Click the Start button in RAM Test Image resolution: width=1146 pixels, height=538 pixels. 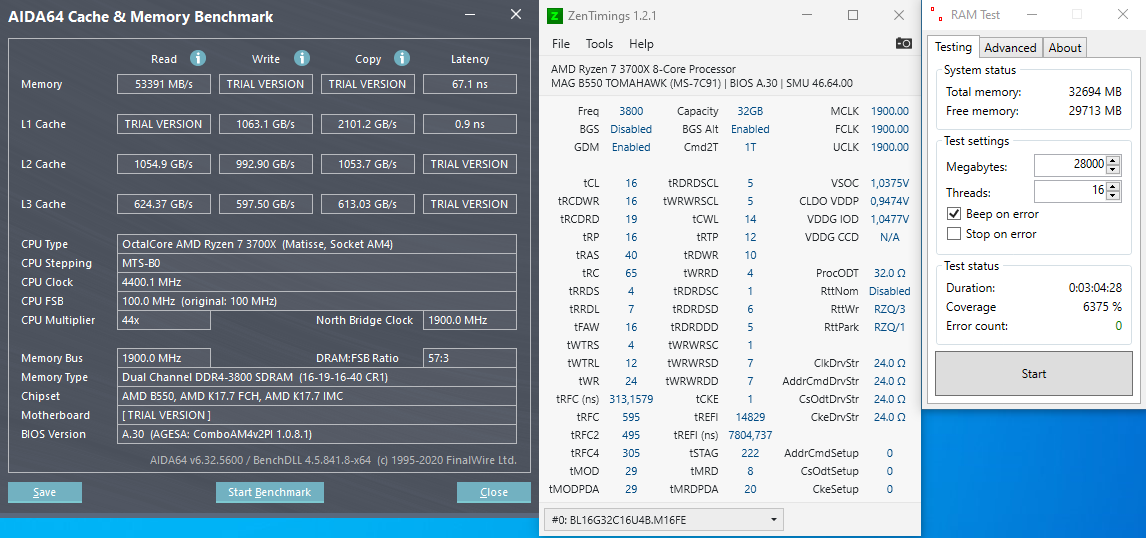pyautogui.click(x=1033, y=374)
